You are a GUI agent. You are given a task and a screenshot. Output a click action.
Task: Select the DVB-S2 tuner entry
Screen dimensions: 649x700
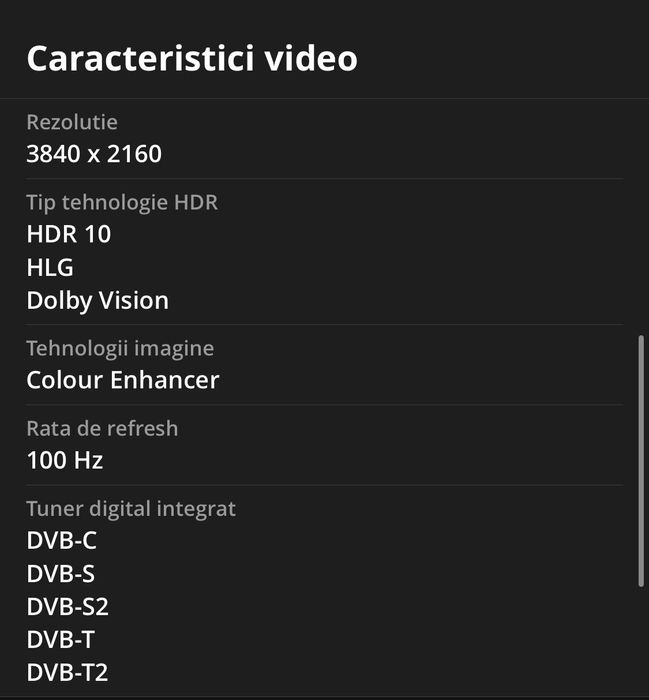(67, 606)
